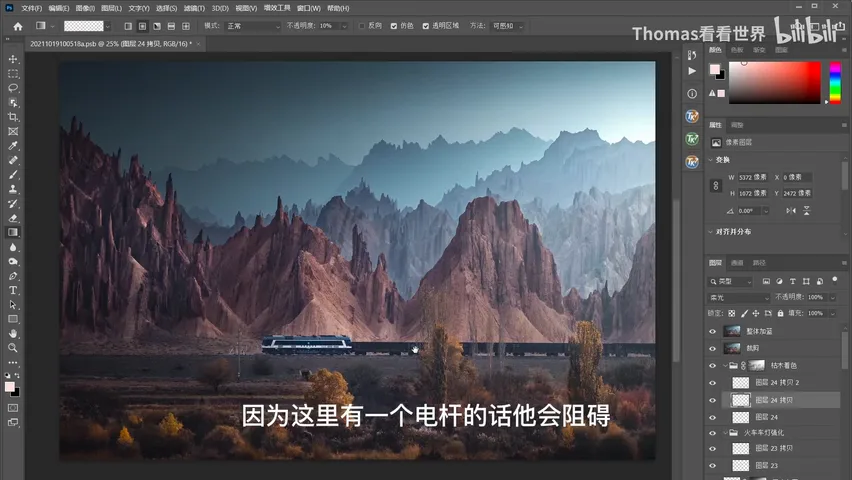Open layer blend mode 柔光 dropdown
852x480 pixels.
pyautogui.click(x=739, y=297)
